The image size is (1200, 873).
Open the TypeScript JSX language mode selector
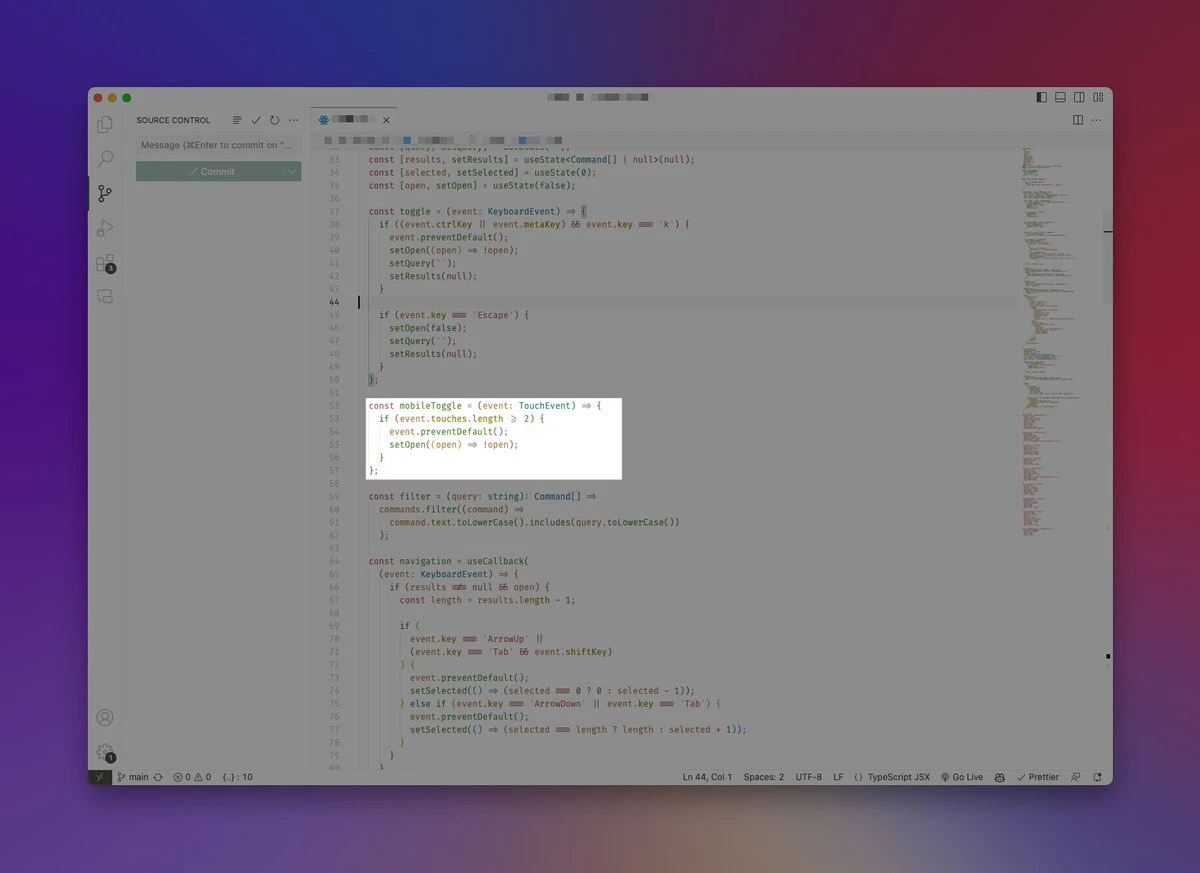[x=892, y=777]
